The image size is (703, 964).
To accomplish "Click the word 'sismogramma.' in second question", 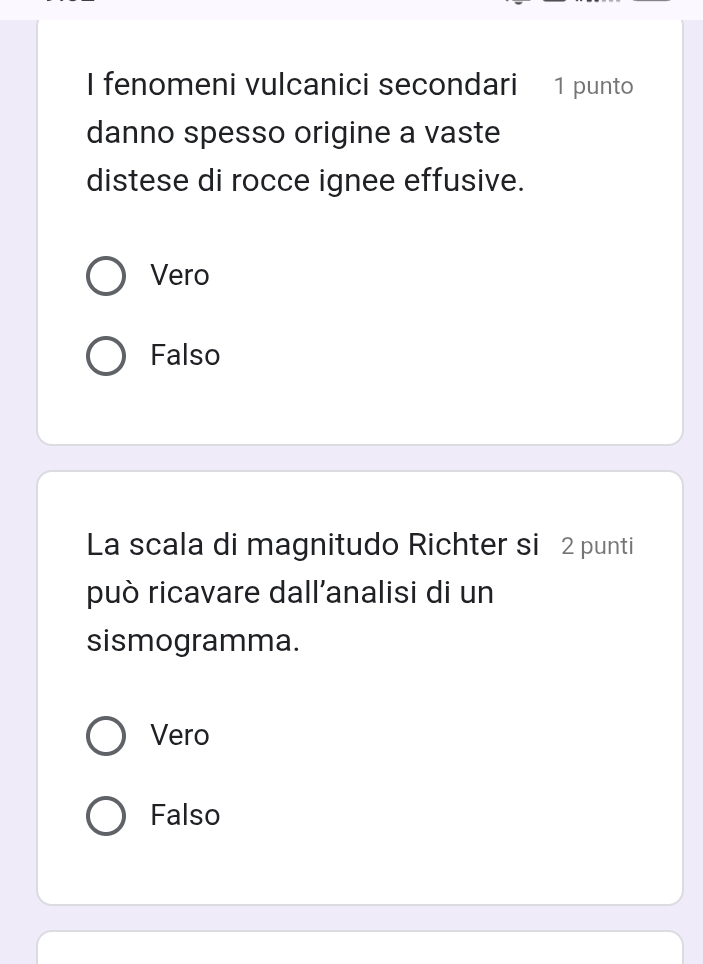I will coord(193,641).
